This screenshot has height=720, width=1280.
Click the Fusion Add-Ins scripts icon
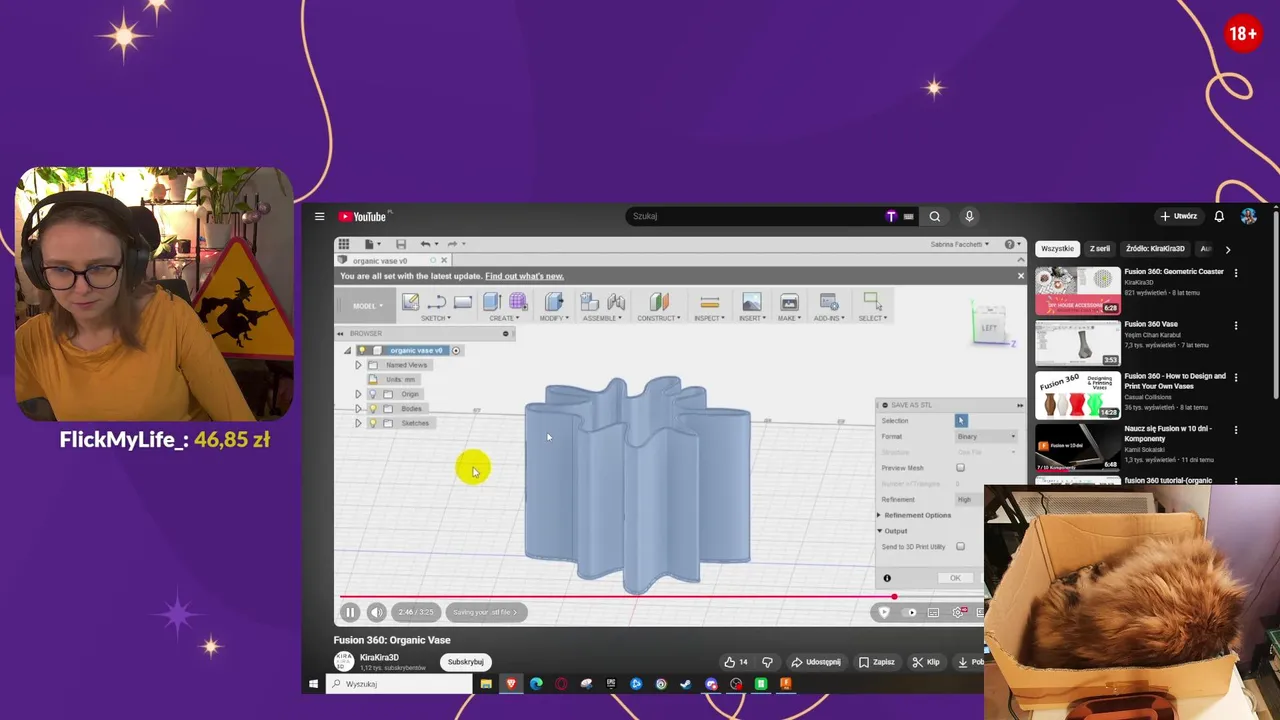(828, 302)
